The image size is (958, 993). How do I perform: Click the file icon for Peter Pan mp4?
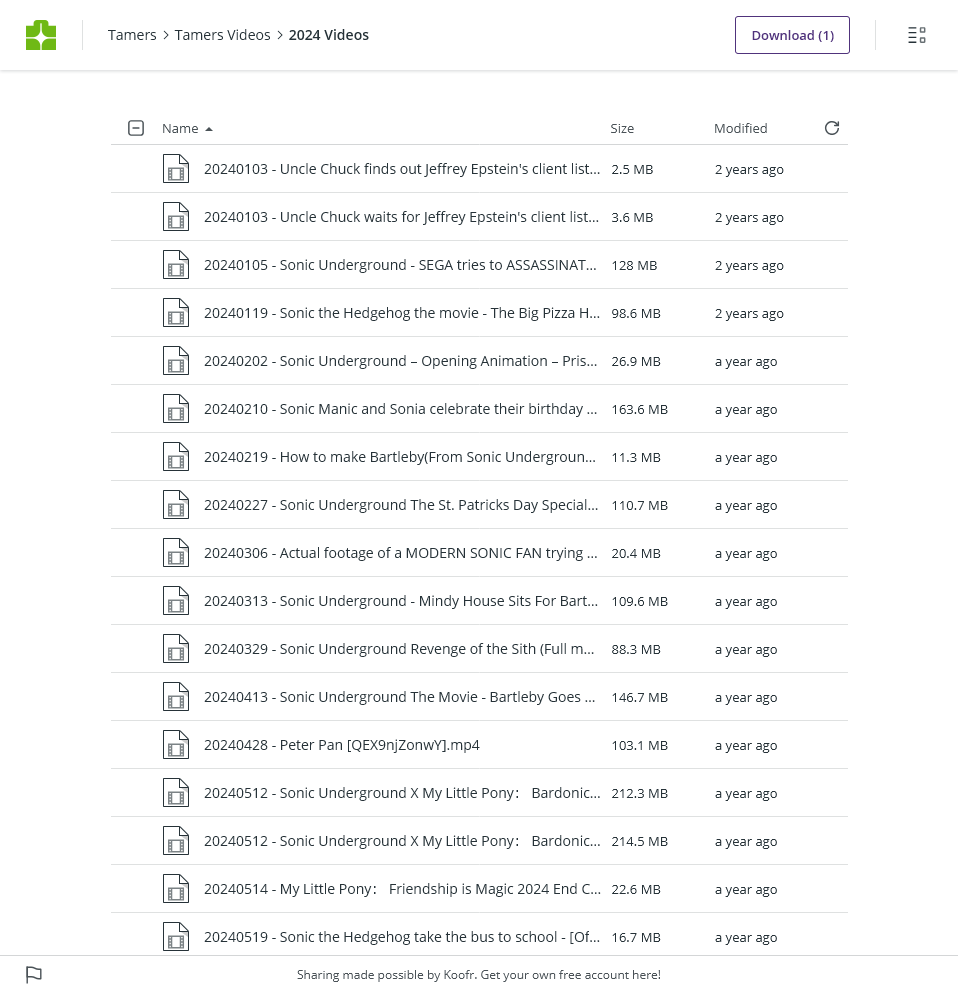pyautogui.click(x=176, y=745)
